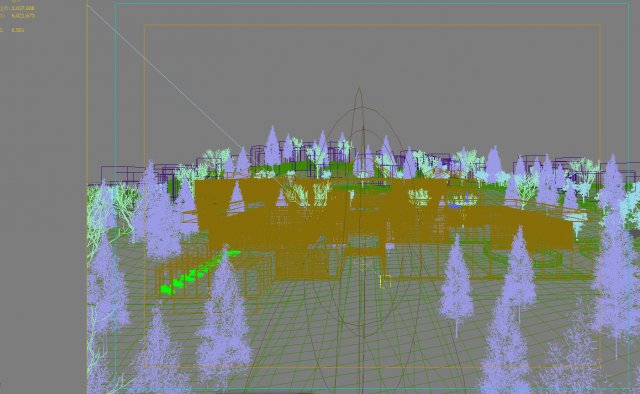Select the small yellow bracket helper object
This screenshot has width=640, height=394.
pos(385,281)
